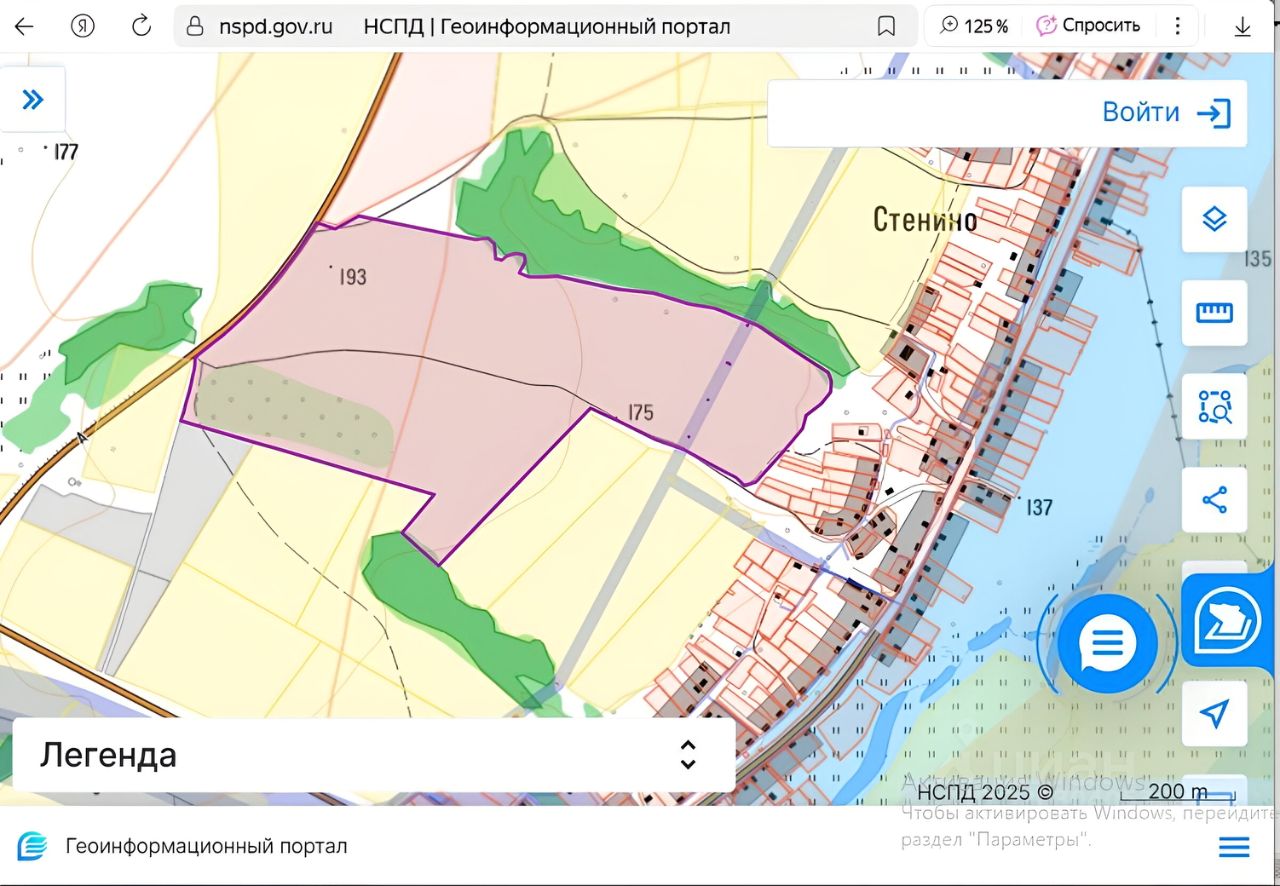Click the Спросить assistant button
The width and height of the screenshot is (1280, 886).
click(x=1088, y=26)
